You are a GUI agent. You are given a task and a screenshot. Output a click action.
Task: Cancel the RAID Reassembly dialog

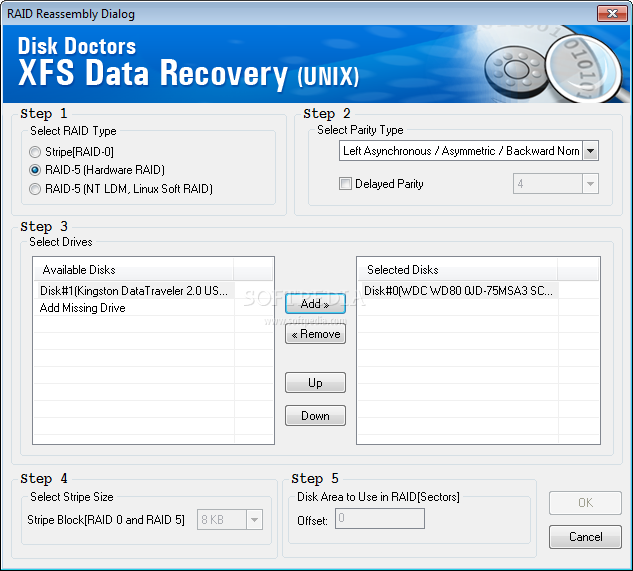(585, 537)
